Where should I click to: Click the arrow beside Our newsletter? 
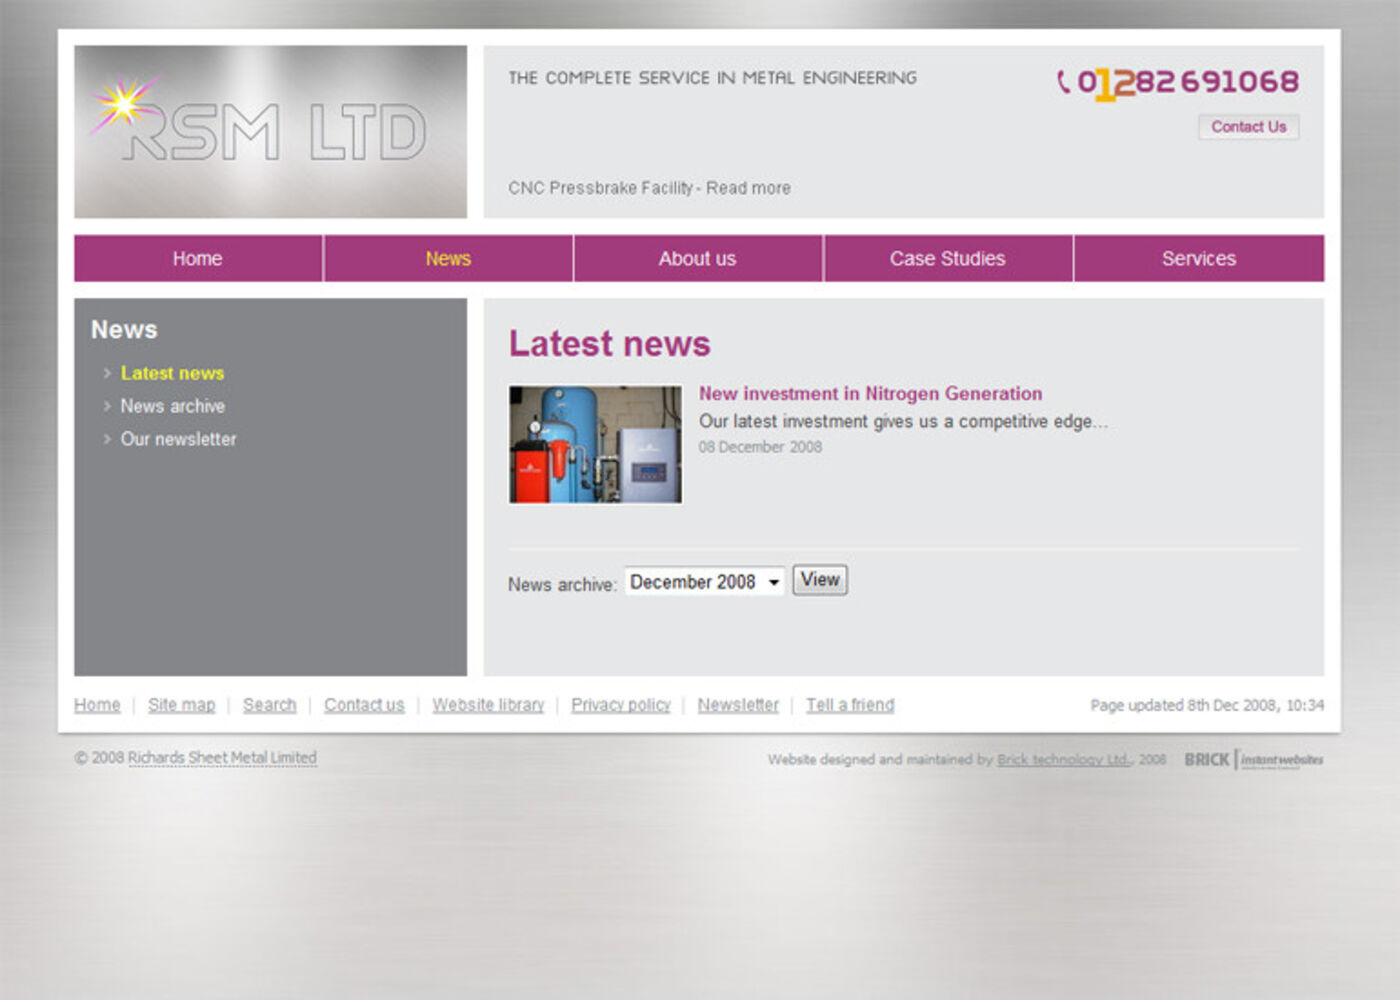tap(108, 439)
